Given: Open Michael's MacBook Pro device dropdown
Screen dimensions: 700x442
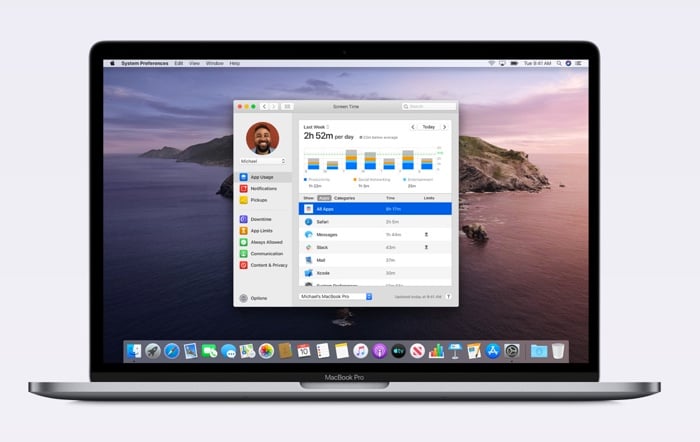Looking at the screenshot, I should 335,296.
